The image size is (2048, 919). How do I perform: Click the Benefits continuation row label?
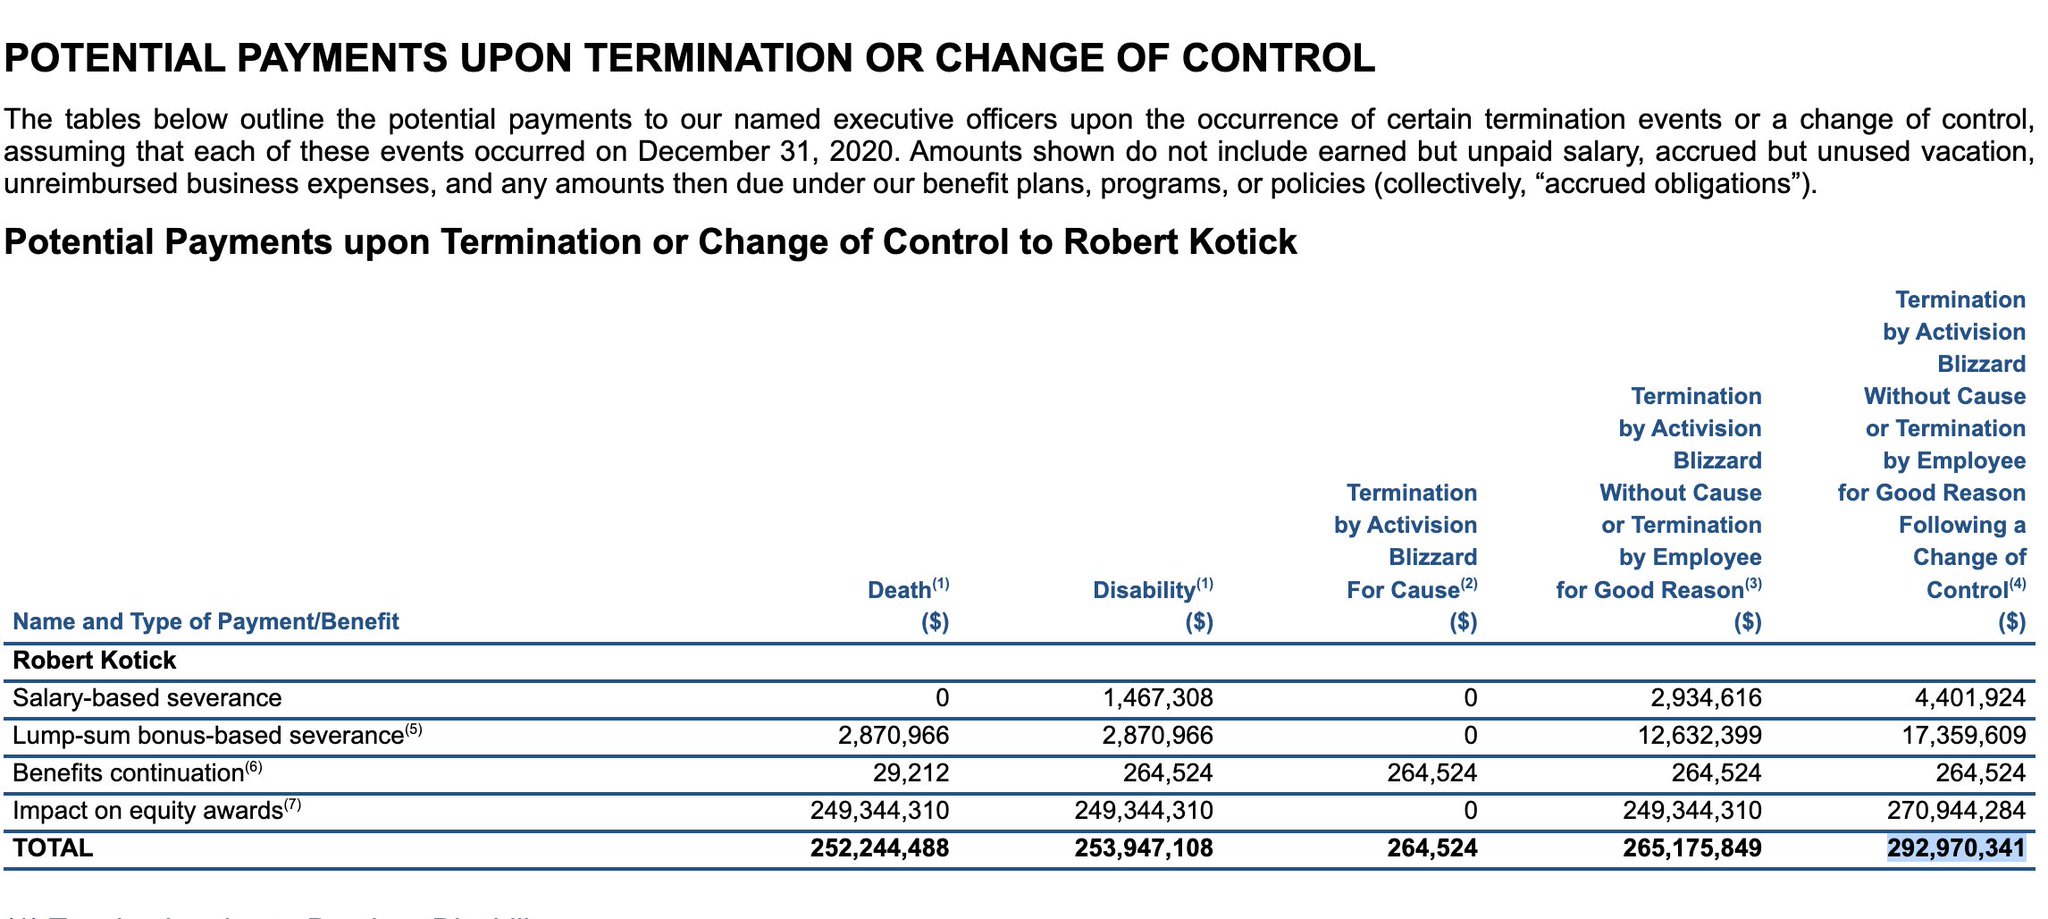[137, 773]
